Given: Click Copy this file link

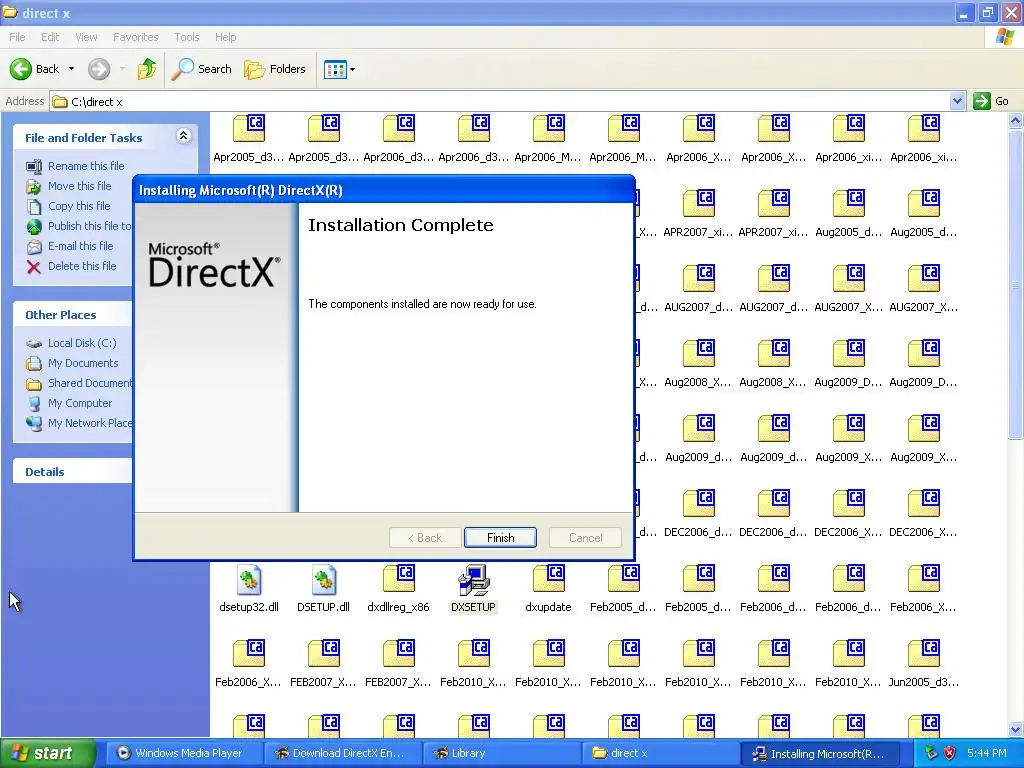Looking at the screenshot, I should click(x=79, y=206).
